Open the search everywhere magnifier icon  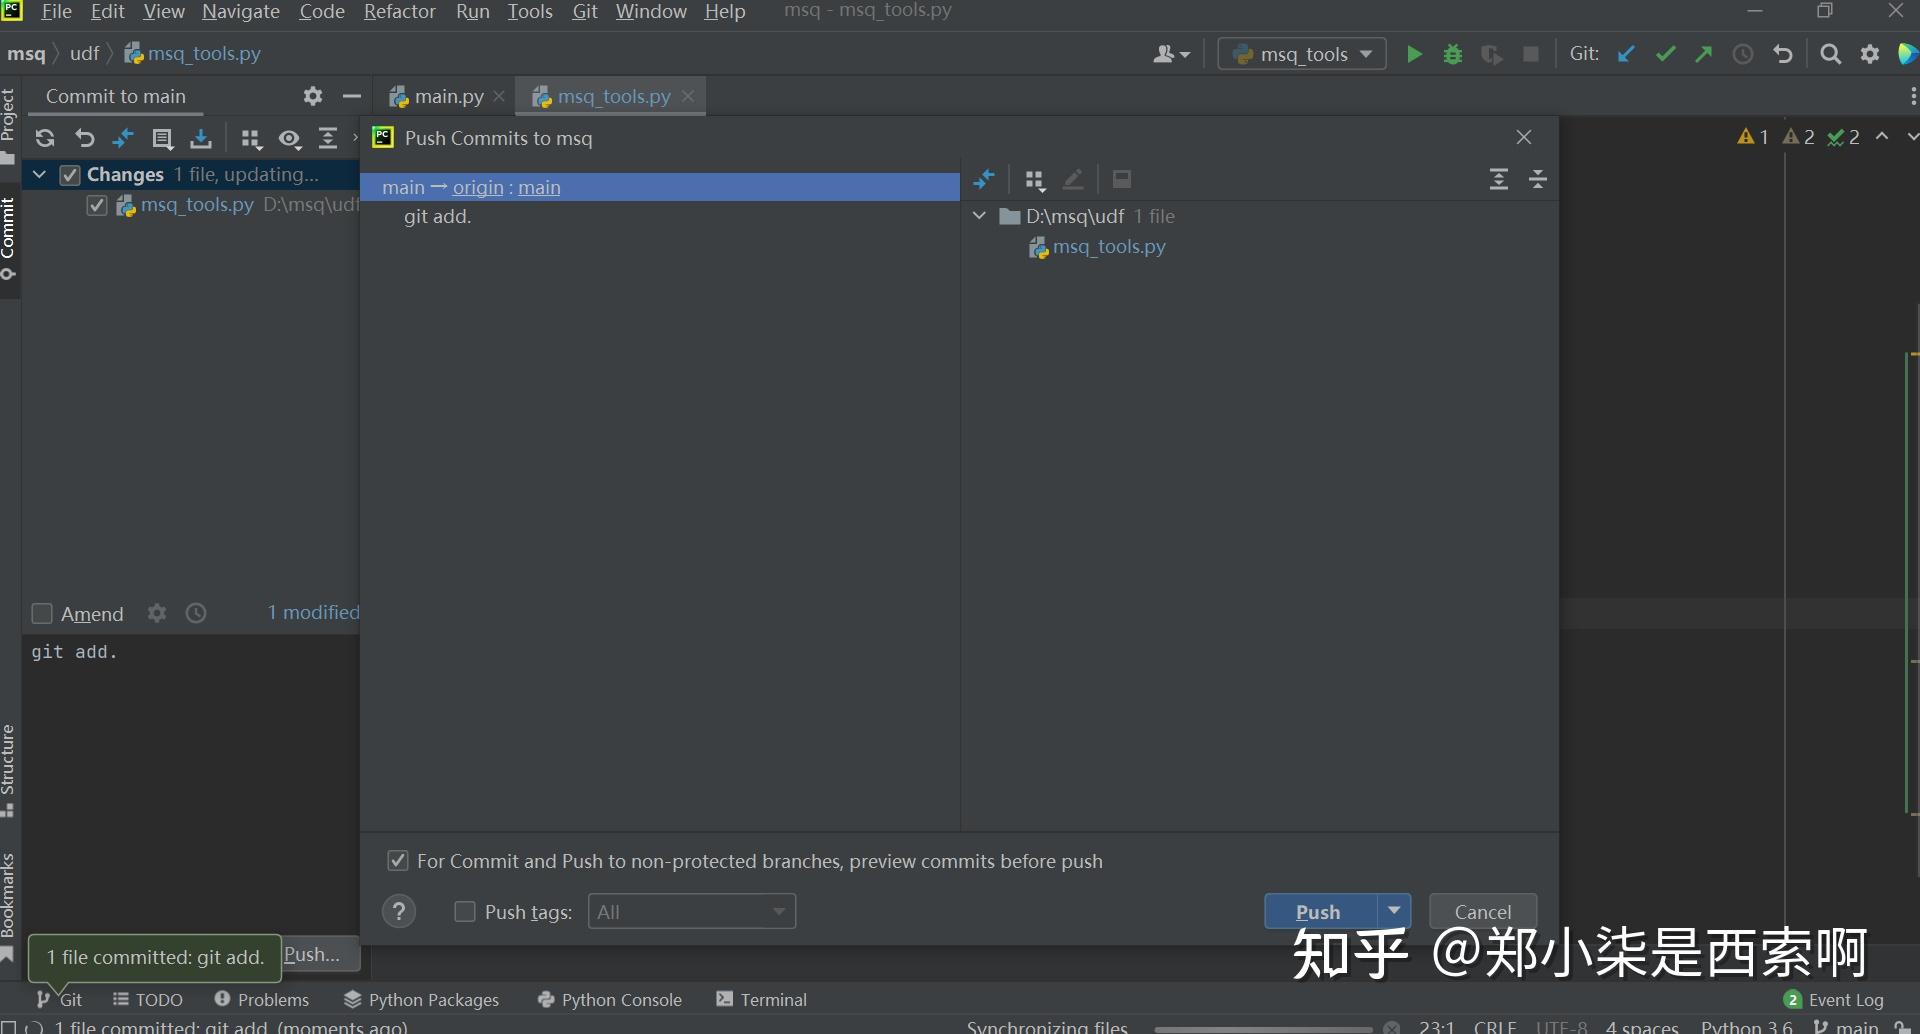[x=1831, y=54]
